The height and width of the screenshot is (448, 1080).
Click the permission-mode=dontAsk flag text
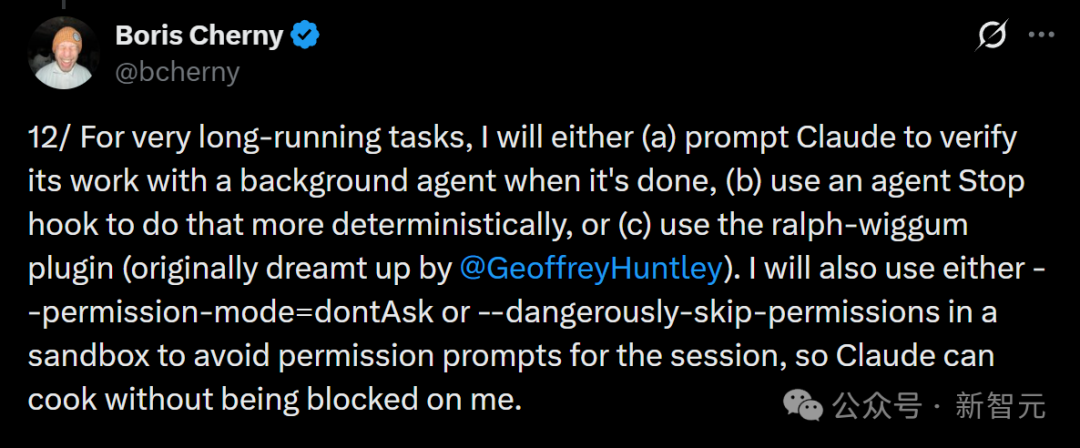point(231,312)
